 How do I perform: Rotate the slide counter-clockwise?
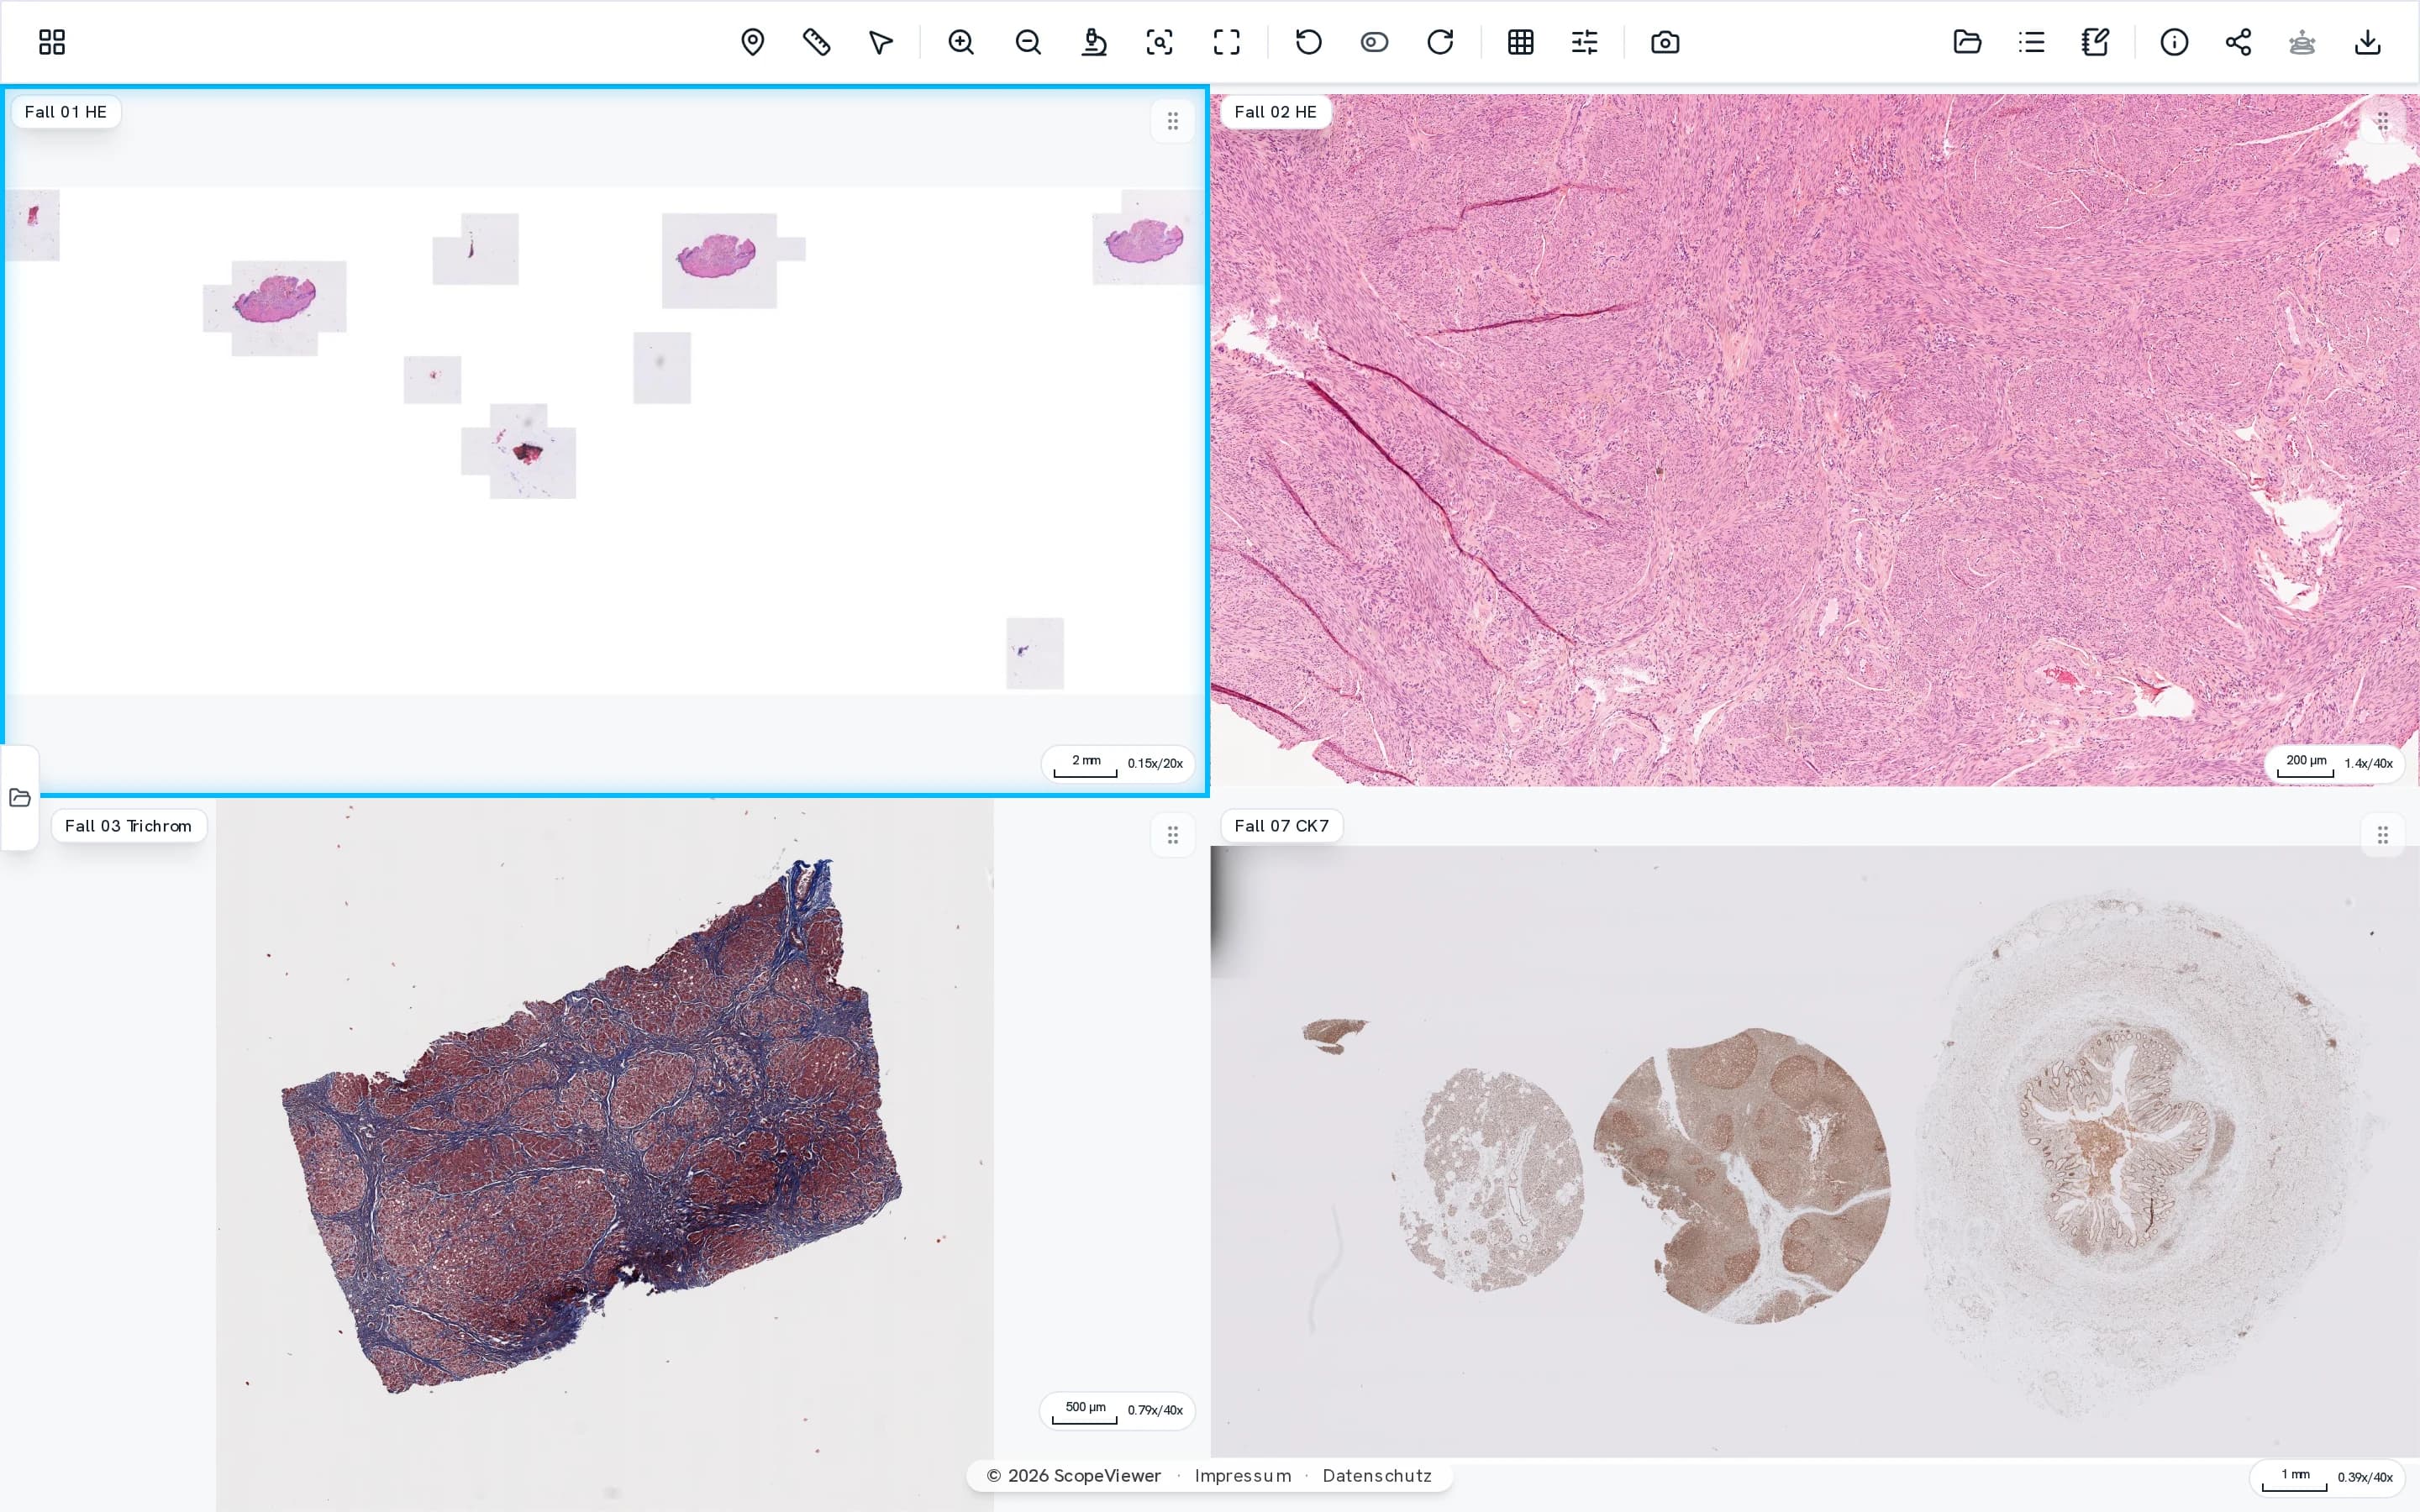(1309, 42)
